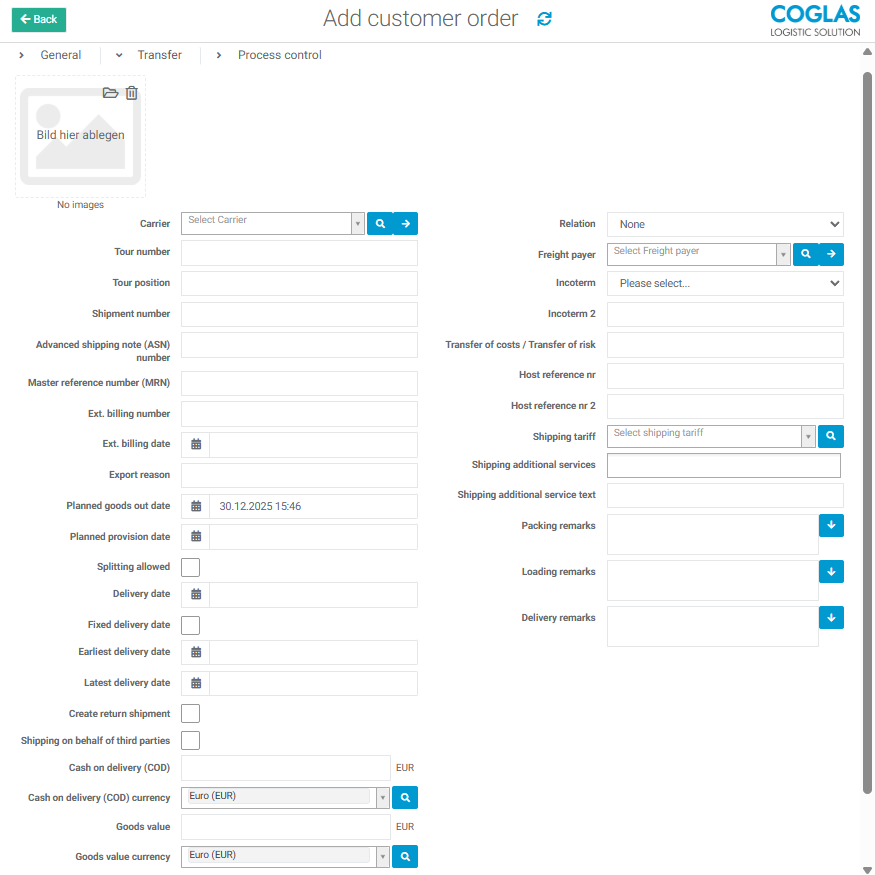Click the arrow button next to Carrier
875x875 pixels.
[x=405, y=224]
